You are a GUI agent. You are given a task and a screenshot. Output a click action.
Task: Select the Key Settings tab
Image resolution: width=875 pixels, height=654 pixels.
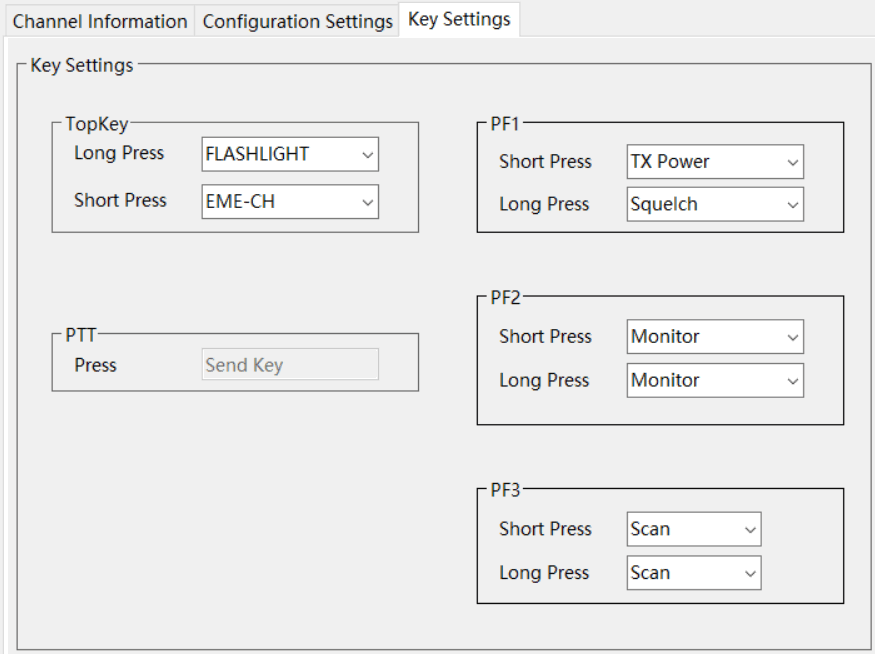coord(459,19)
